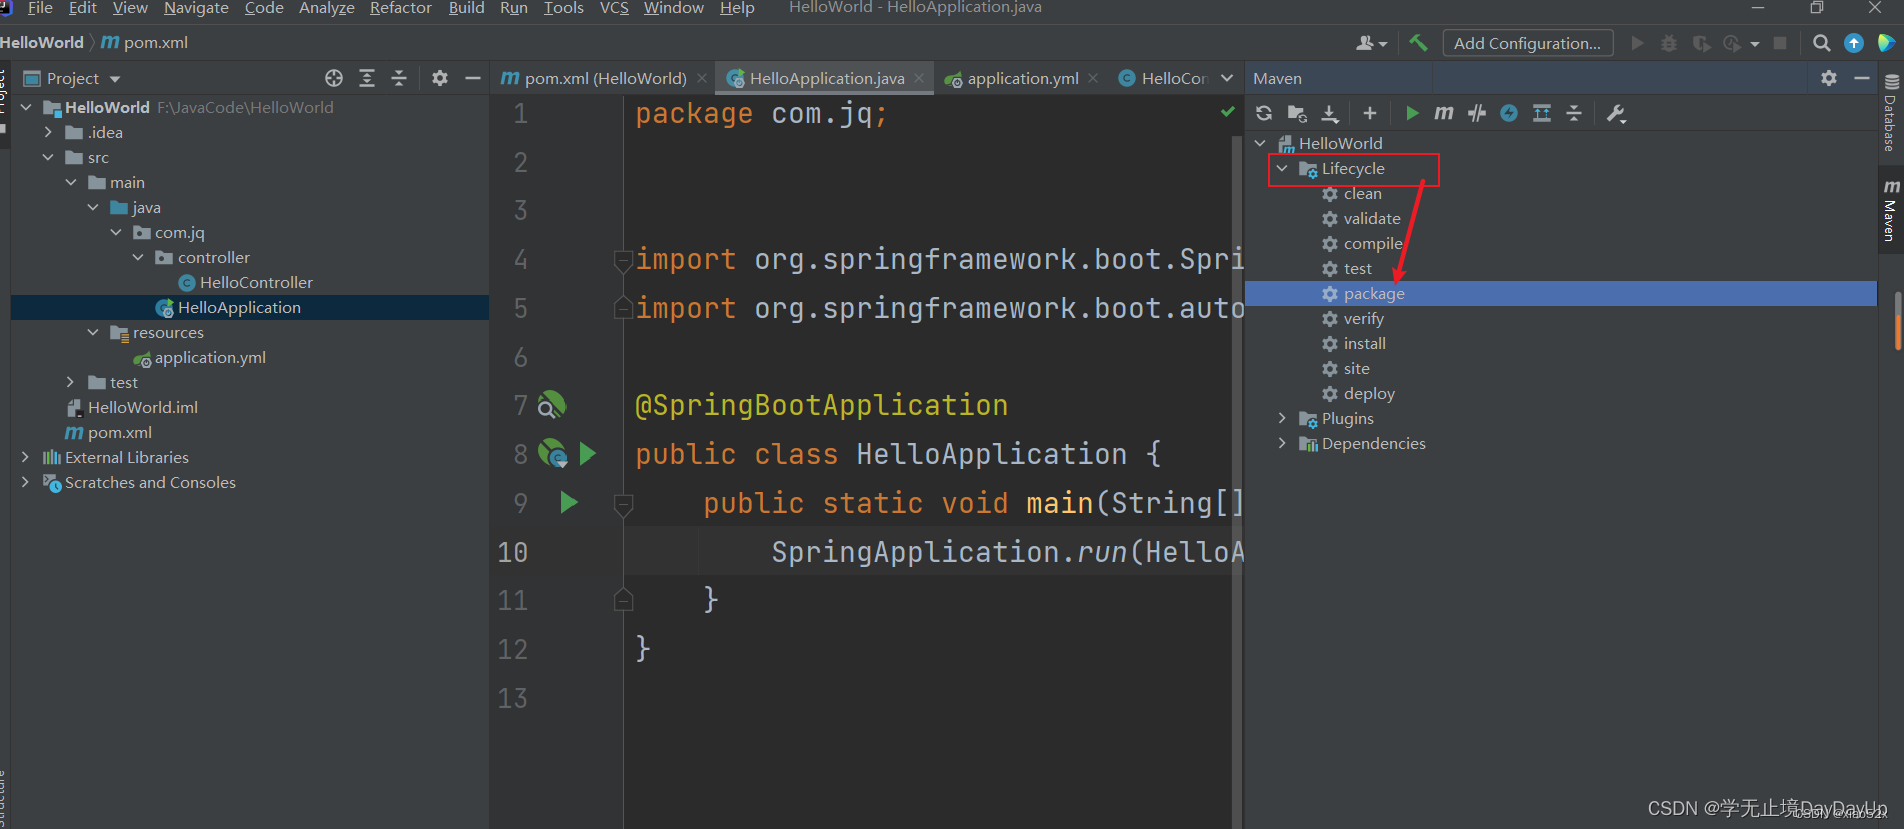Click Add Configuration button
Image resolution: width=1904 pixels, height=829 pixels.
pyautogui.click(x=1527, y=43)
